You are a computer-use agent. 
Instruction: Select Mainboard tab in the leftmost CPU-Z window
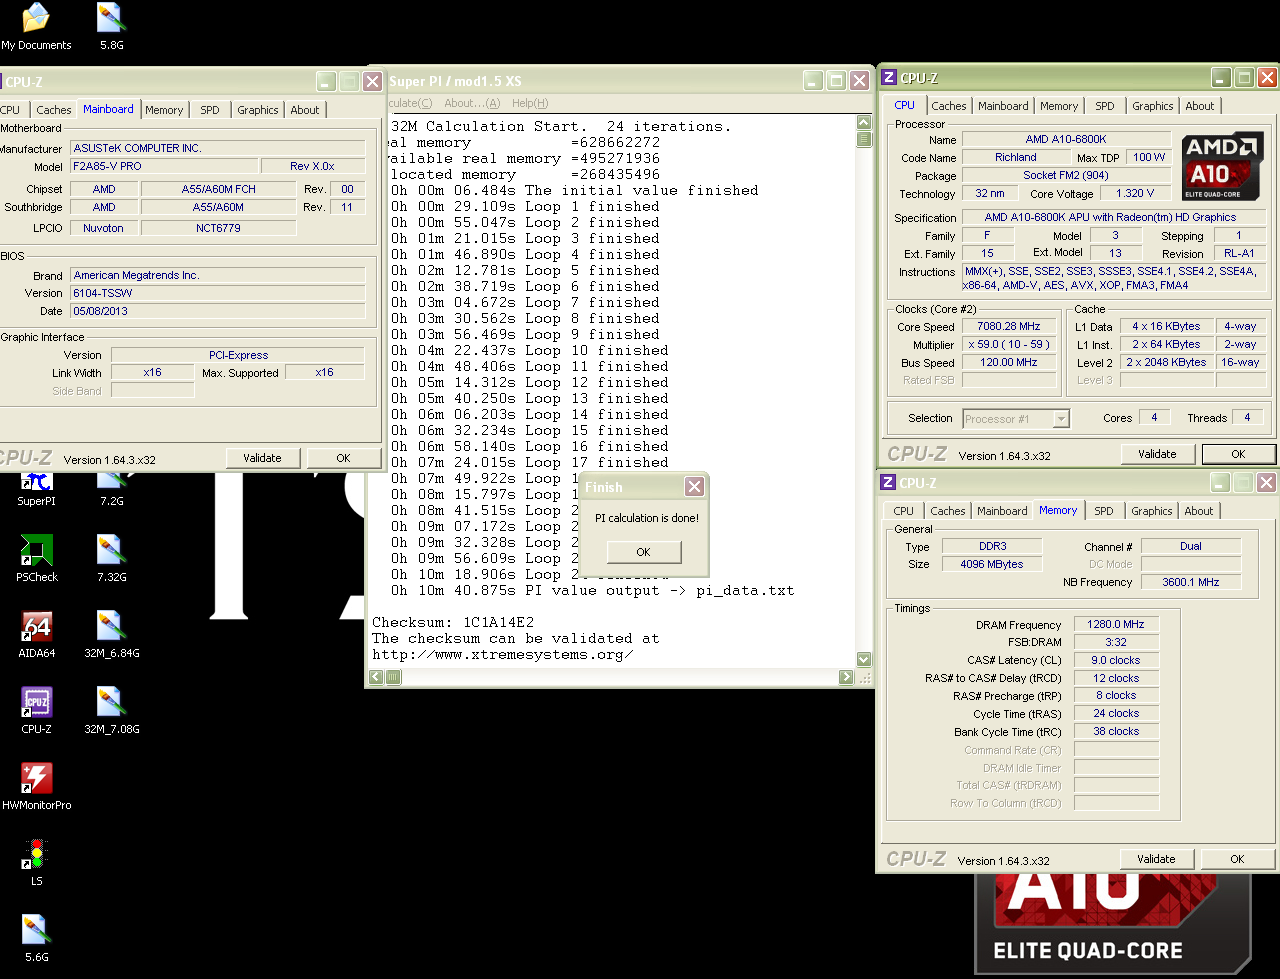click(108, 109)
